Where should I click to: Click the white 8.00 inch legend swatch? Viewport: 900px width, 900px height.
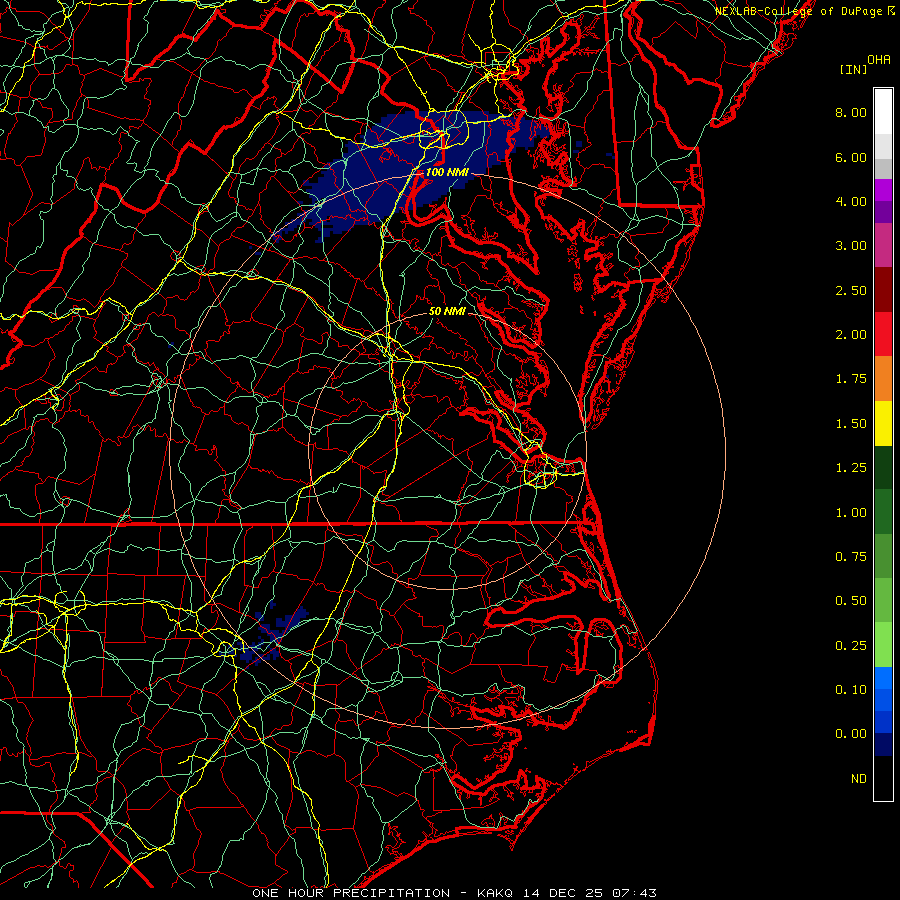pyautogui.click(x=883, y=112)
